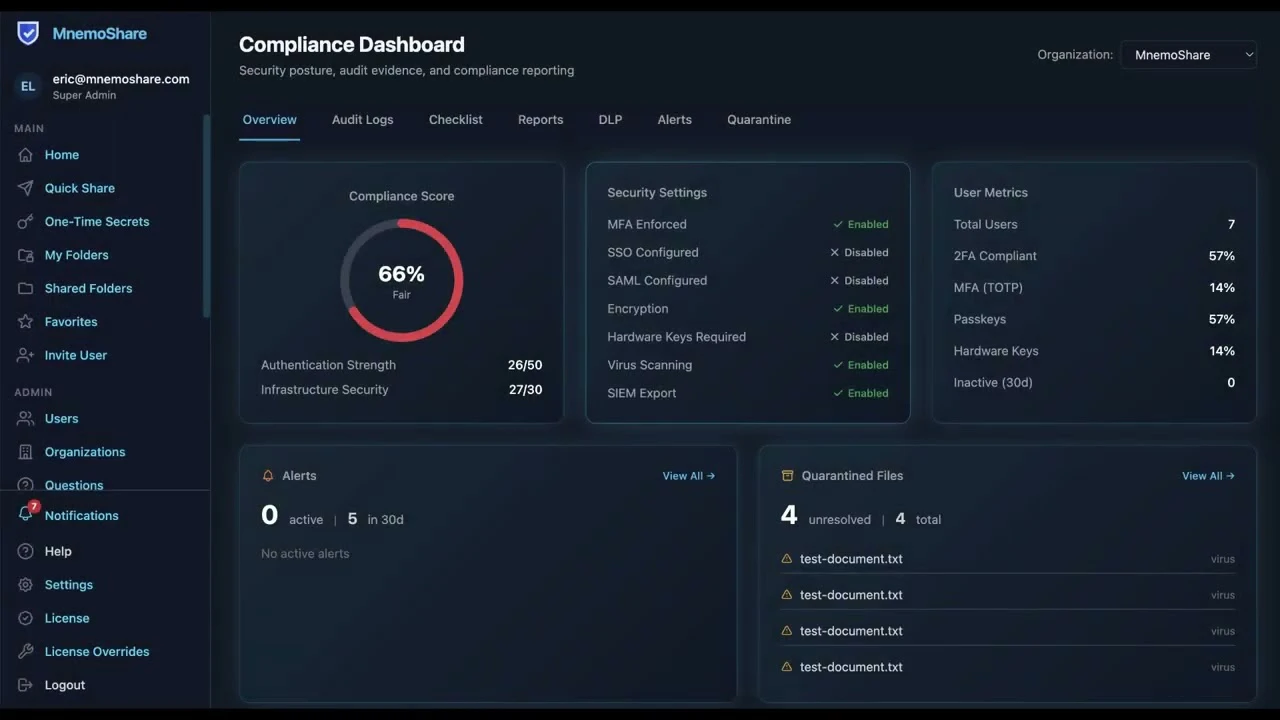The height and width of the screenshot is (720, 1280).
Task: Click View All in Quarantined Files card
Action: pyautogui.click(x=1208, y=476)
